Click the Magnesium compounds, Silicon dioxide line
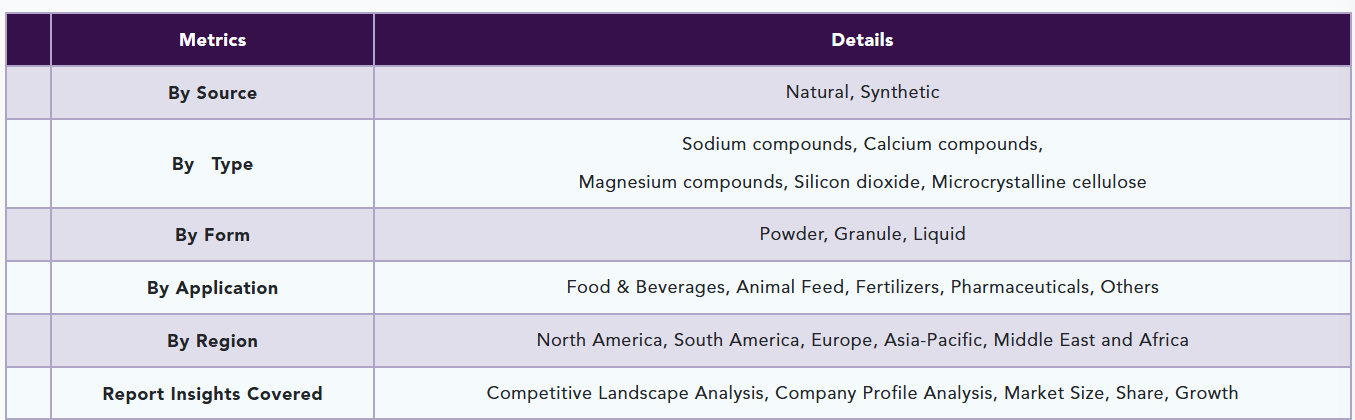The width and height of the screenshot is (1355, 420). click(862, 182)
